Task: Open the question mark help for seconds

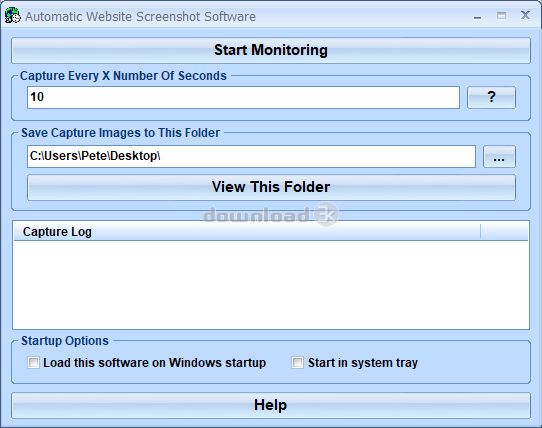Action: pyautogui.click(x=491, y=97)
